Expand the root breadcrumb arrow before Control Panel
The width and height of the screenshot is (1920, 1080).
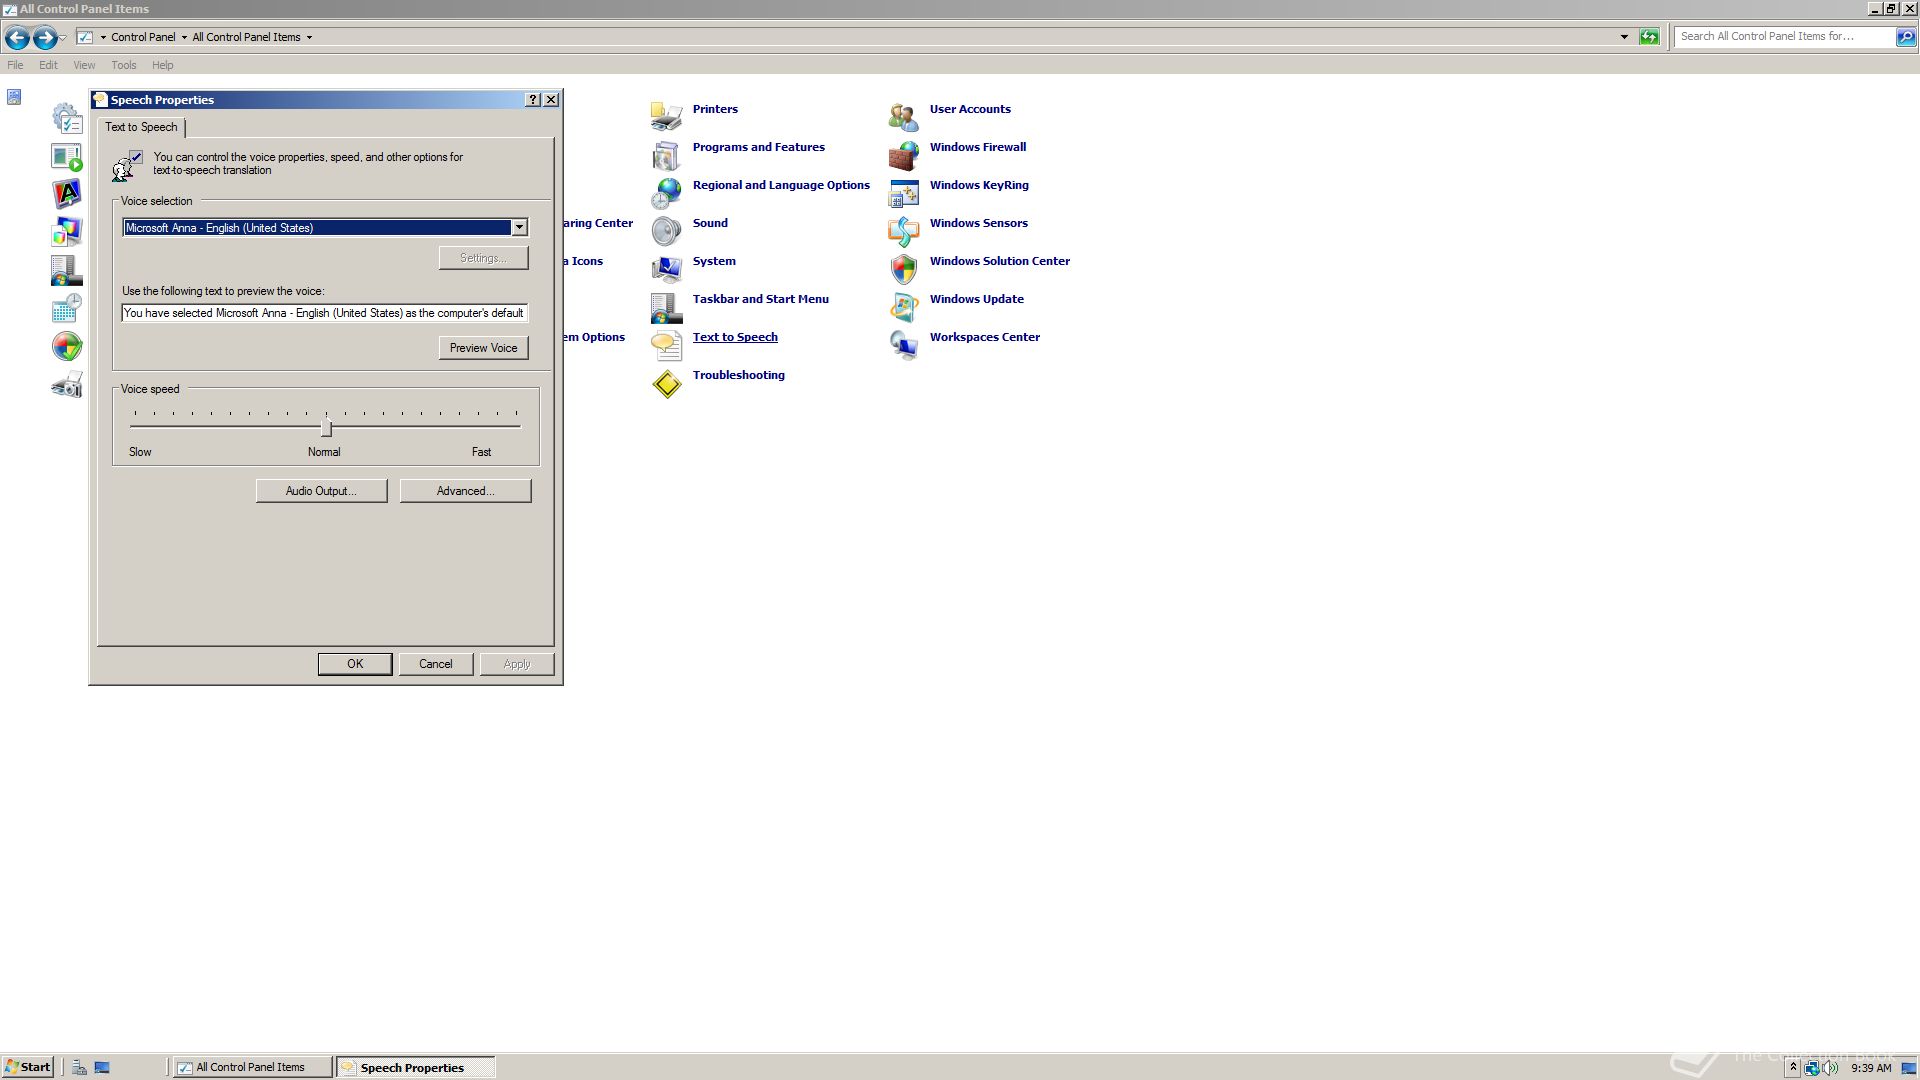(103, 37)
